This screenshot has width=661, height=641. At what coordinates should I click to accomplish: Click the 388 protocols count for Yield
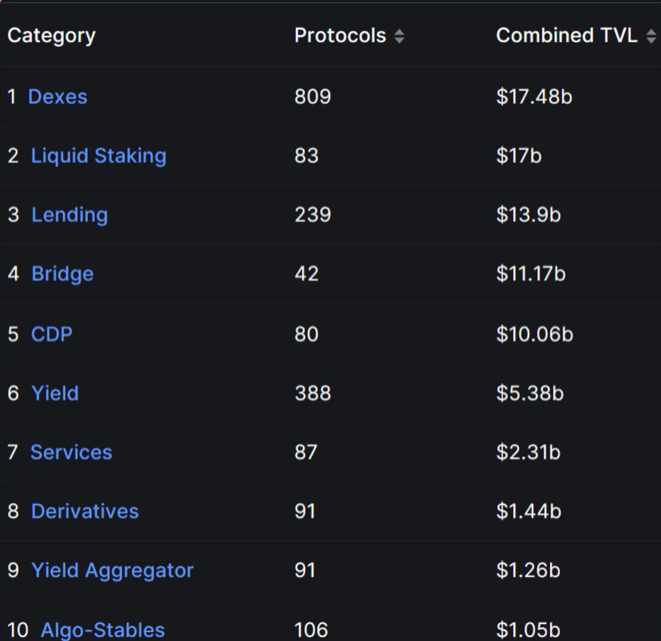point(312,393)
